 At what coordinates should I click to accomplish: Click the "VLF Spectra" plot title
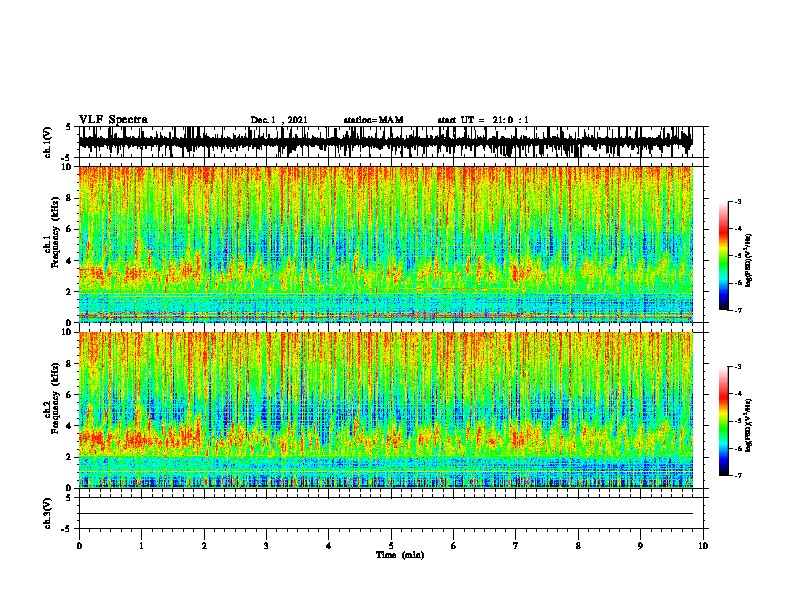(x=113, y=120)
